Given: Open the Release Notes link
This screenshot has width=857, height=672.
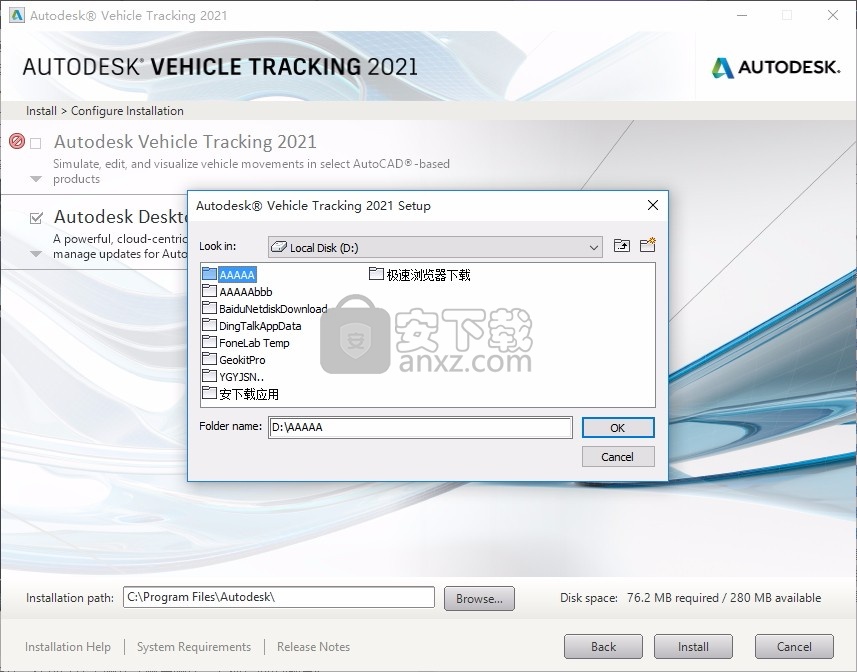Looking at the screenshot, I should pyautogui.click(x=314, y=647).
